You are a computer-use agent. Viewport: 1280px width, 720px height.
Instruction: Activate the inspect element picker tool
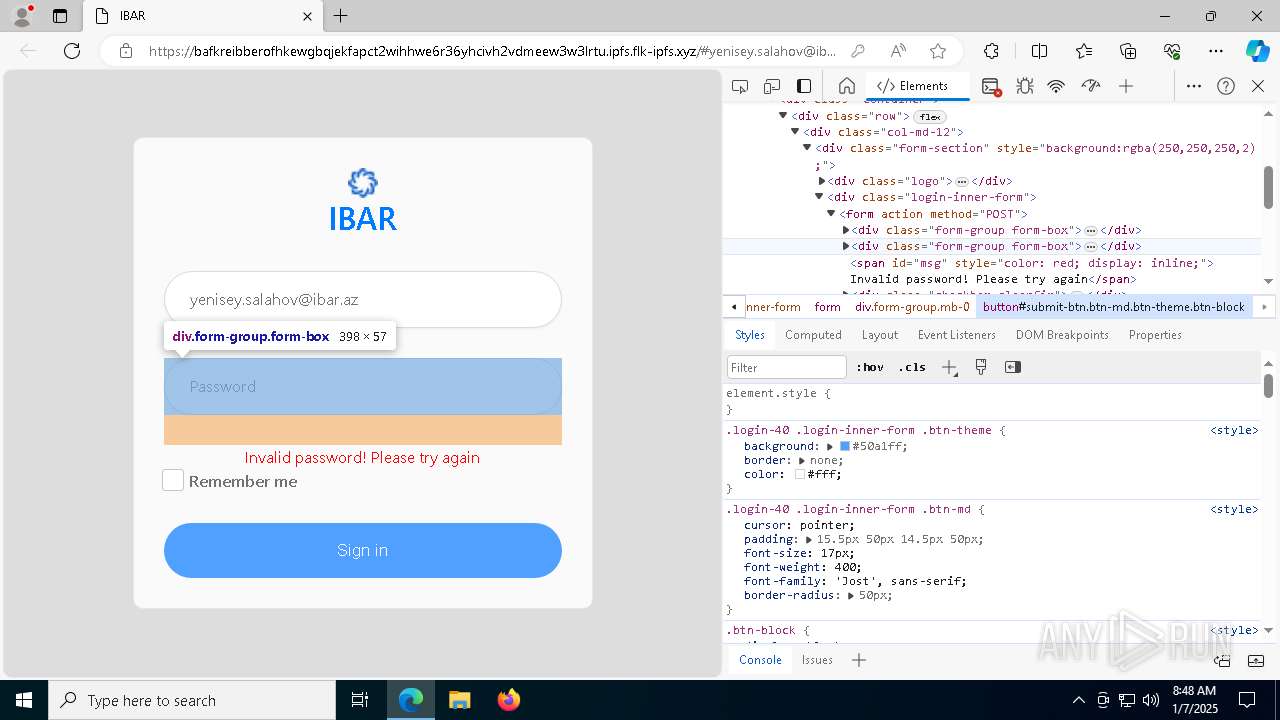coord(740,86)
